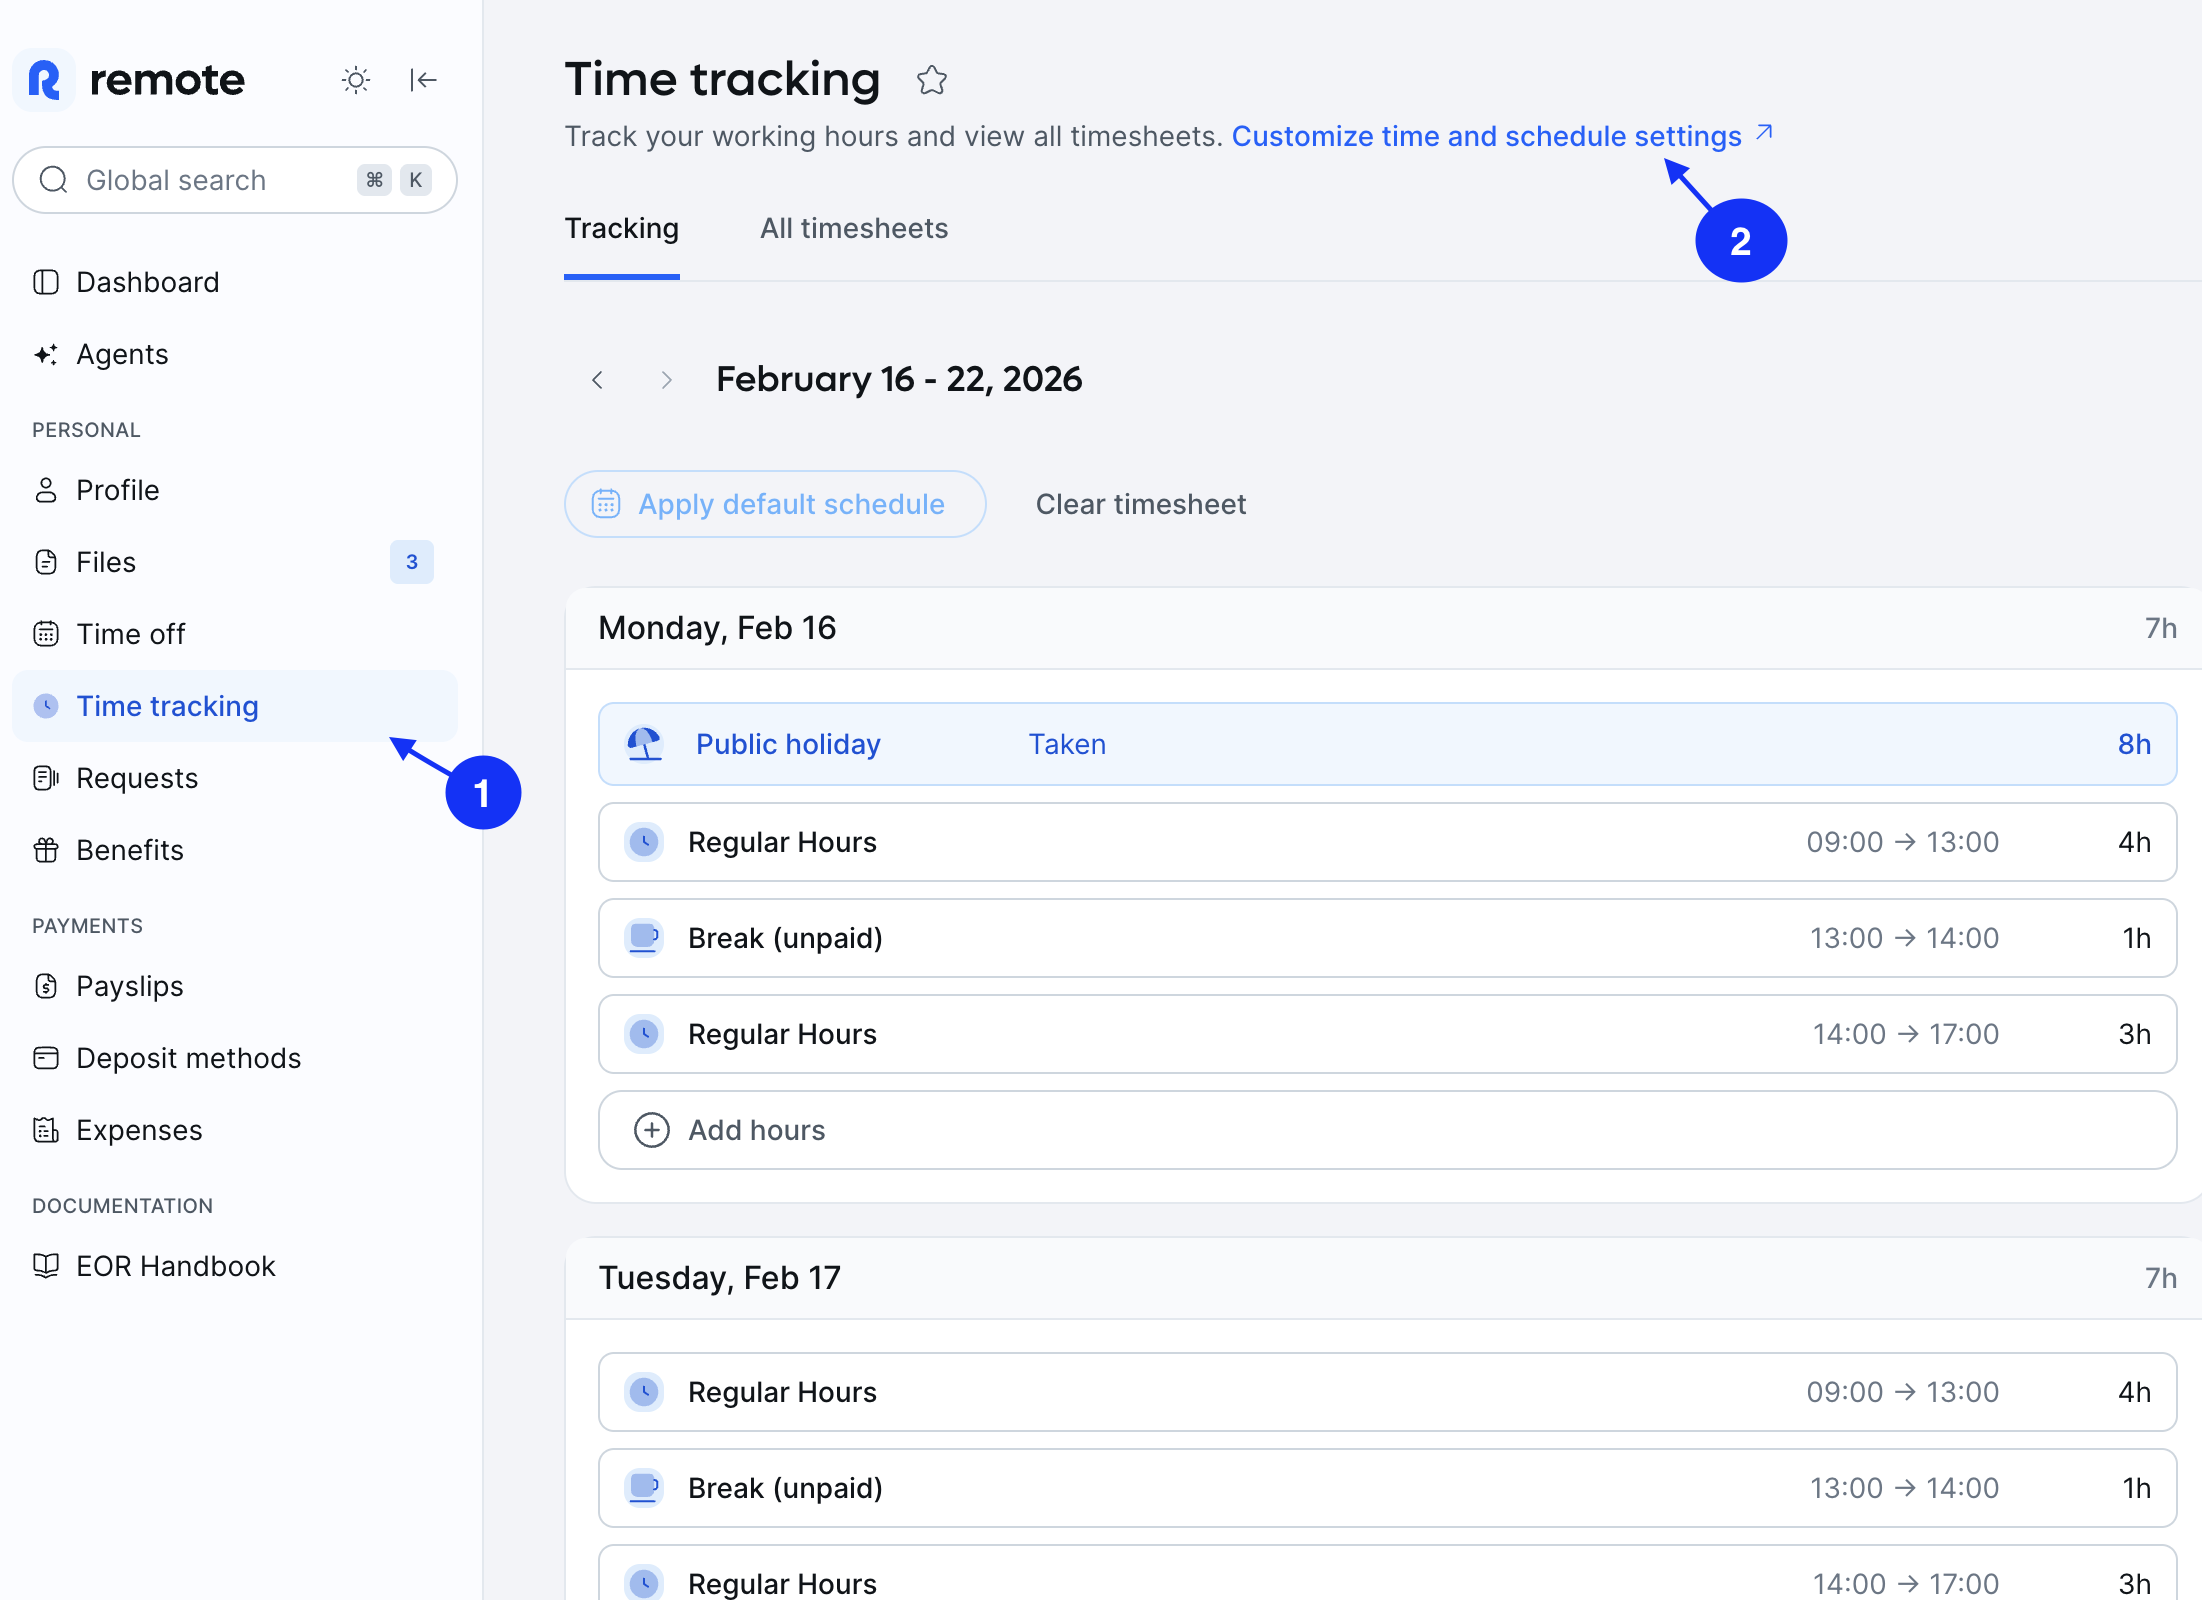Click Clear timesheet button
This screenshot has height=1600, width=2202.
point(1141,504)
